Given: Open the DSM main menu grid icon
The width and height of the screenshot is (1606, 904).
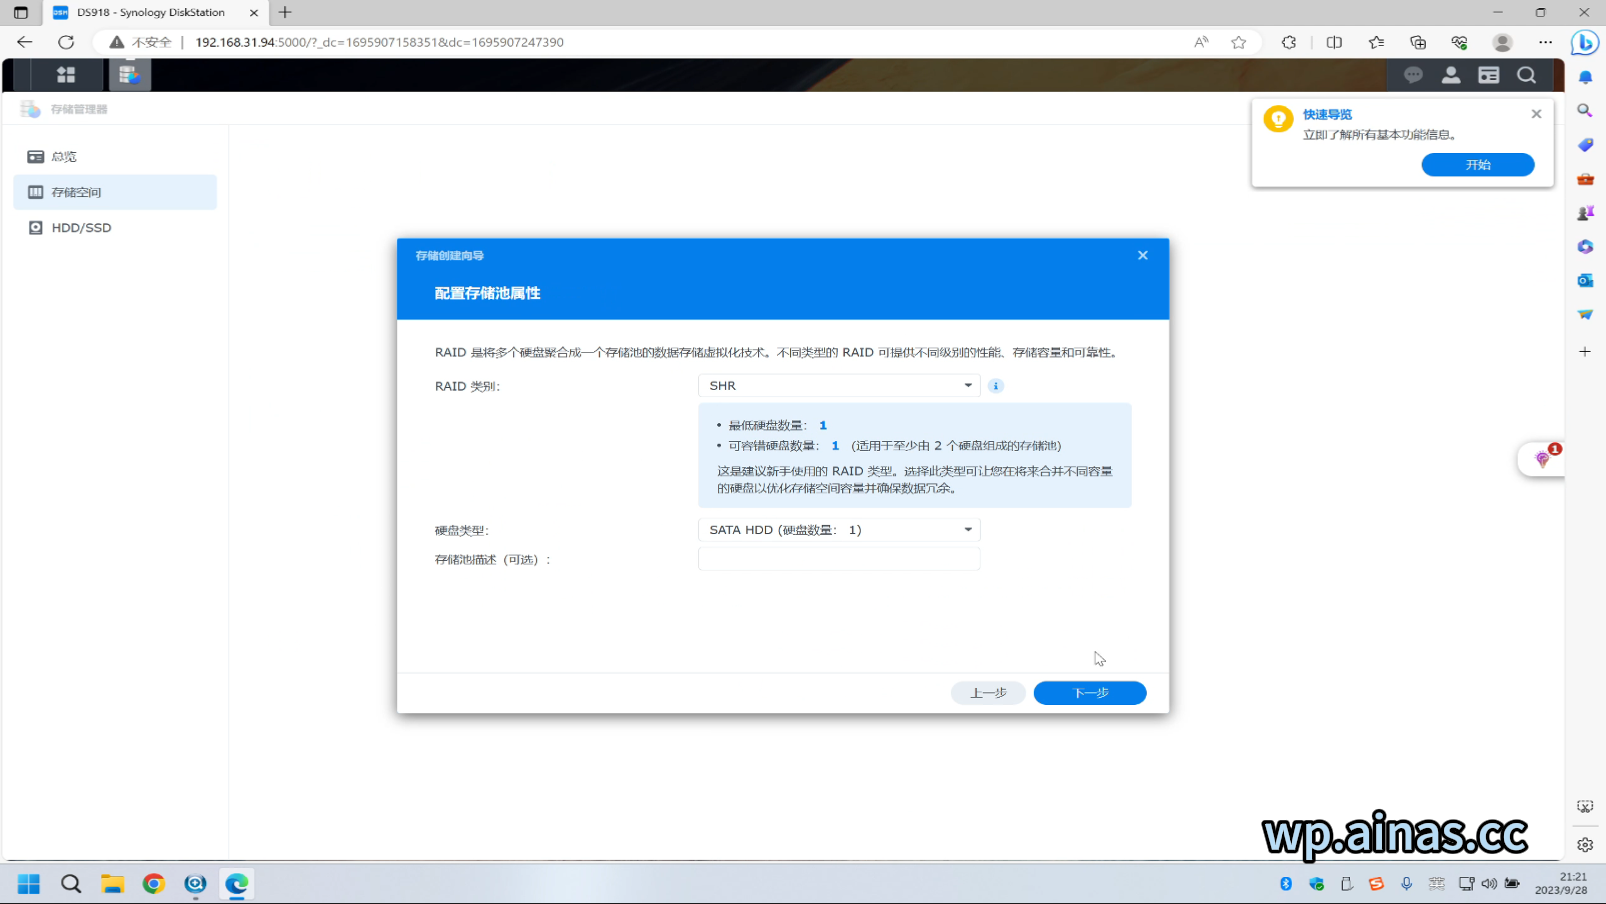Looking at the screenshot, I should (x=66, y=74).
